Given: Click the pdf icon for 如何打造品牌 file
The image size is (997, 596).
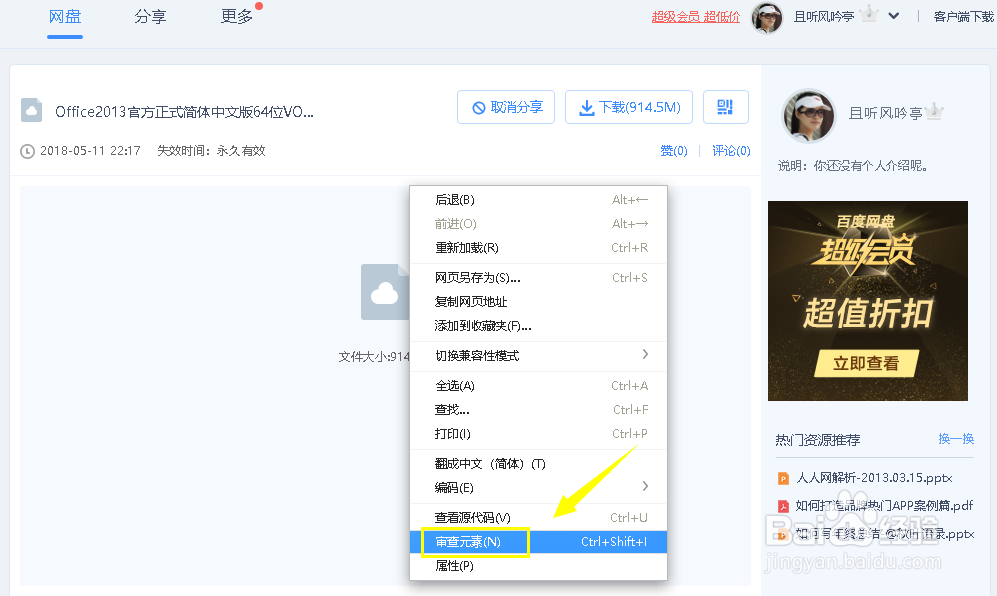Looking at the screenshot, I should (783, 506).
